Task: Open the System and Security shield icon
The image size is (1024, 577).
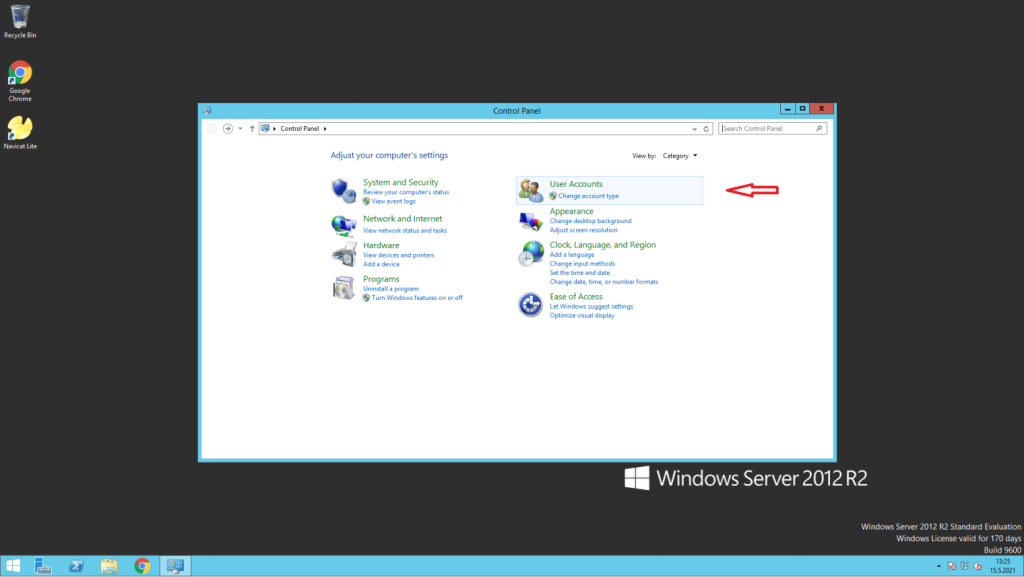Action: click(x=344, y=191)
